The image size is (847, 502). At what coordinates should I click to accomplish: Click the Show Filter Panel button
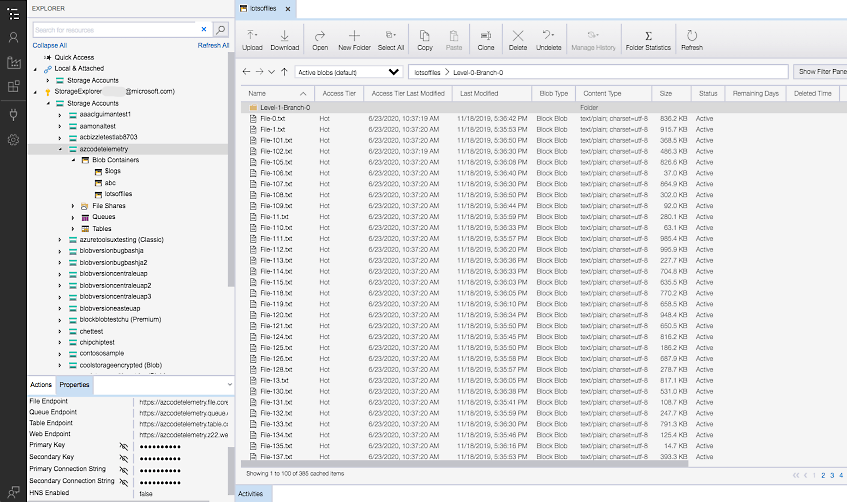820,72
